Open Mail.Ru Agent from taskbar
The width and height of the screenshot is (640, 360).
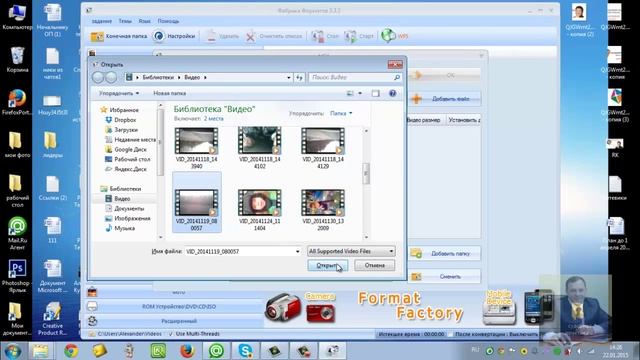pyautogui.click(x=216, y=351)
